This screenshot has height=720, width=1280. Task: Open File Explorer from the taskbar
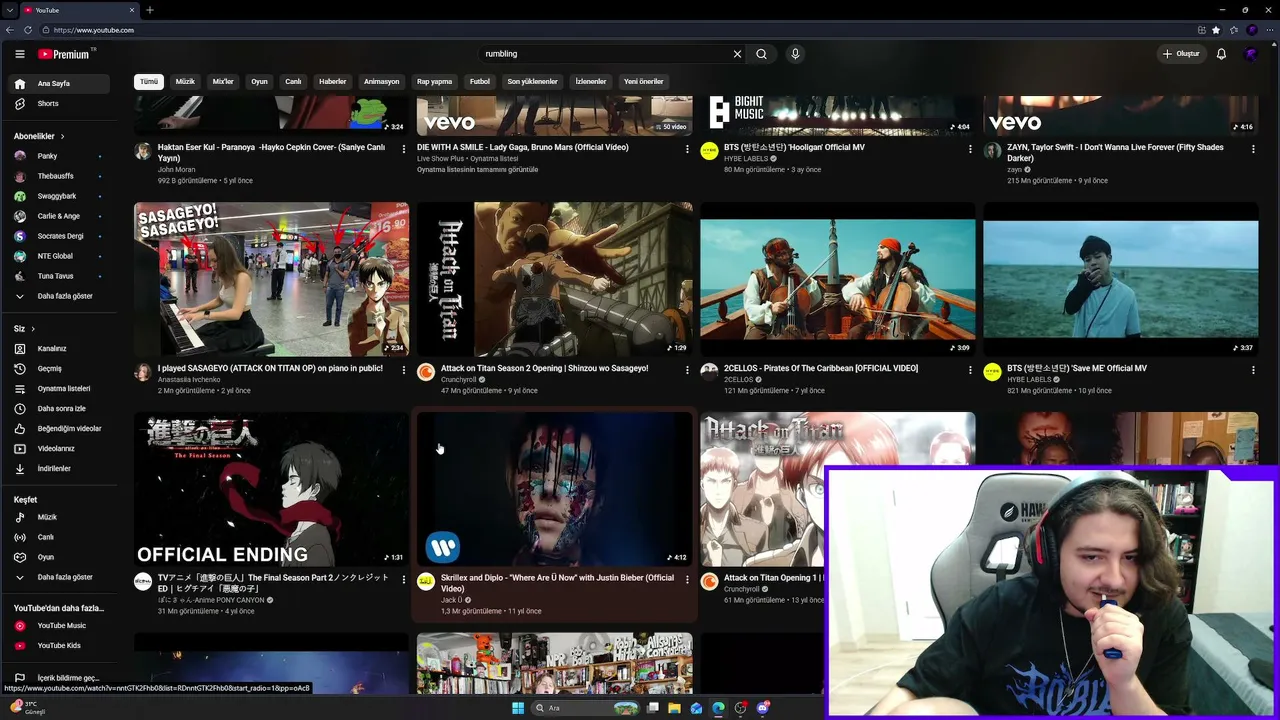pos(675,708)
